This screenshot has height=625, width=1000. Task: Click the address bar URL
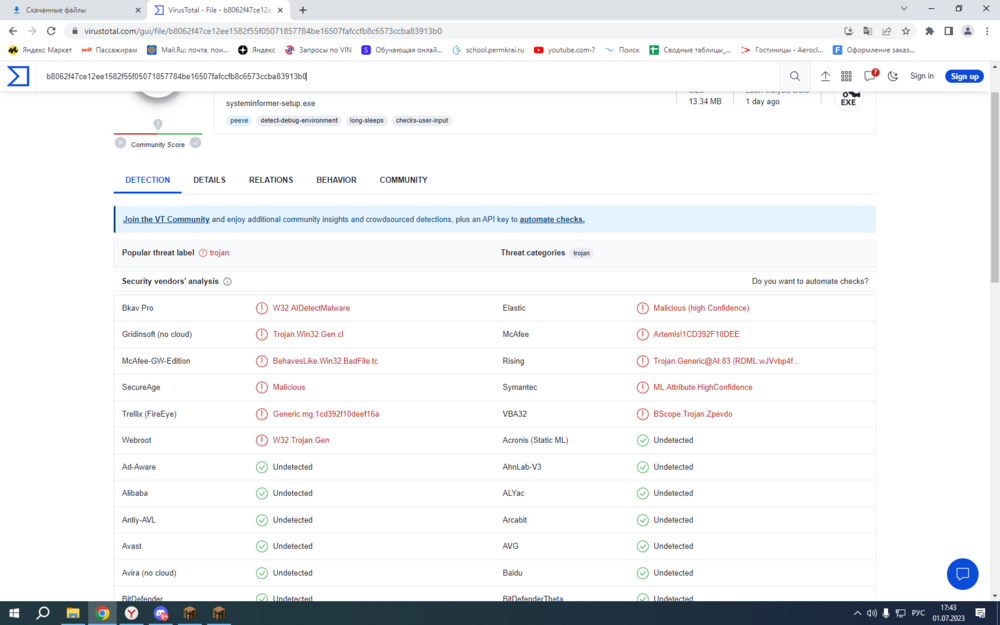click(x=263, y=31)
